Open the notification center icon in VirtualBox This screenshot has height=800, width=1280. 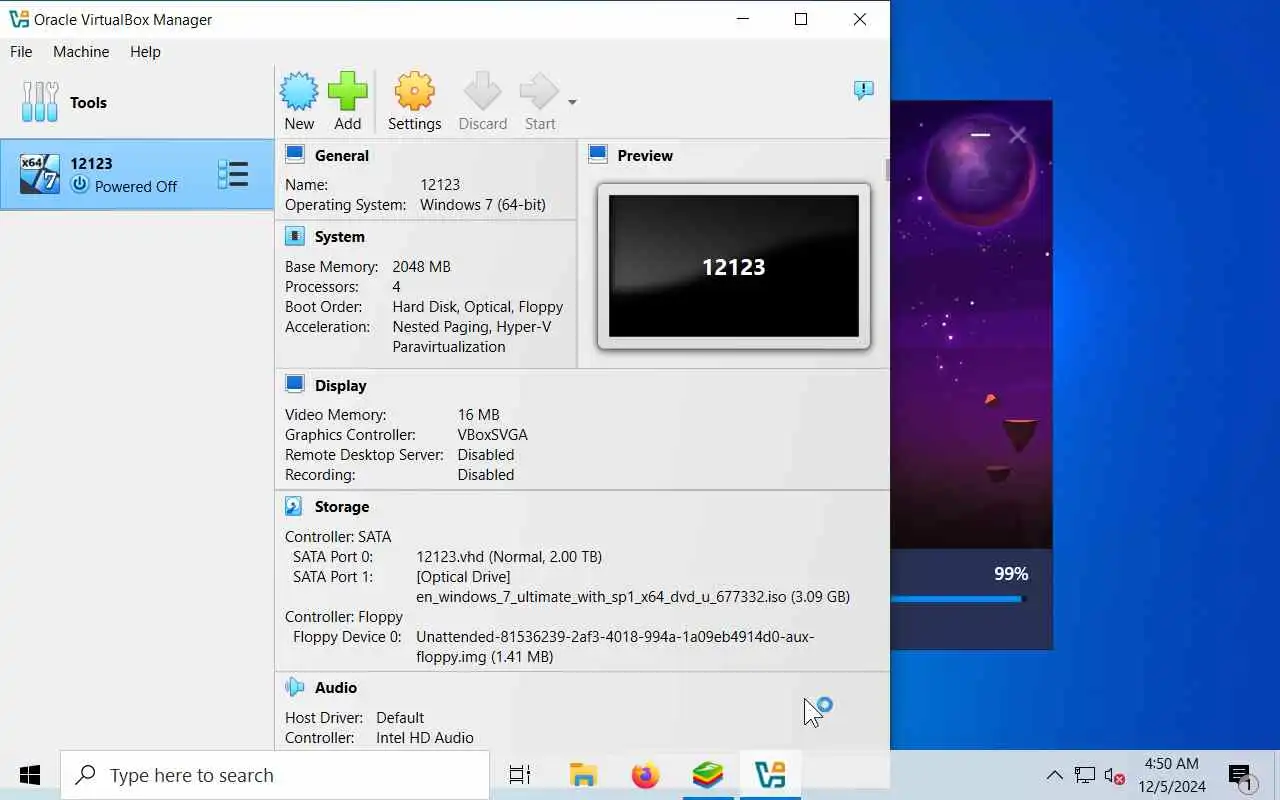click(x=864, y=90)
